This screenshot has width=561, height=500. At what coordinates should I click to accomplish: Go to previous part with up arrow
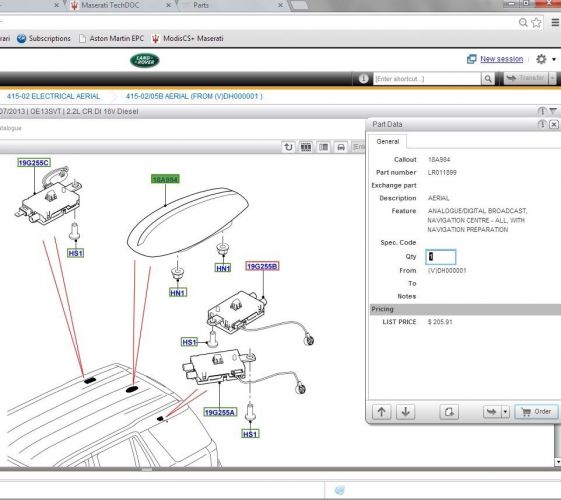coord(382,412)
